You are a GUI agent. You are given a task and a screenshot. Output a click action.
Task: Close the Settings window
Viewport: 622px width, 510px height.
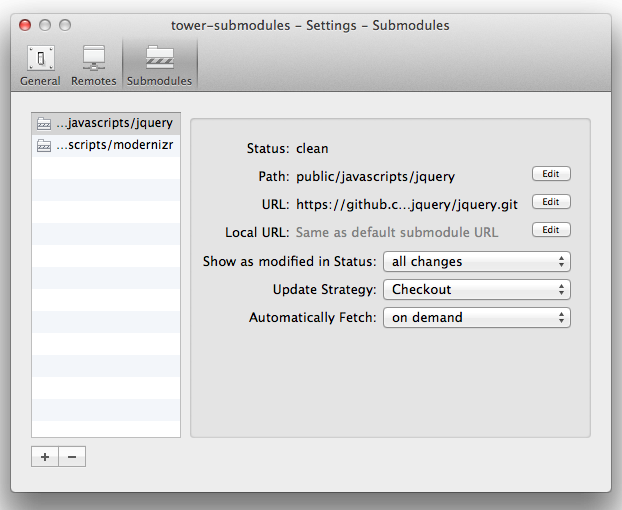(x=26, y=24)
